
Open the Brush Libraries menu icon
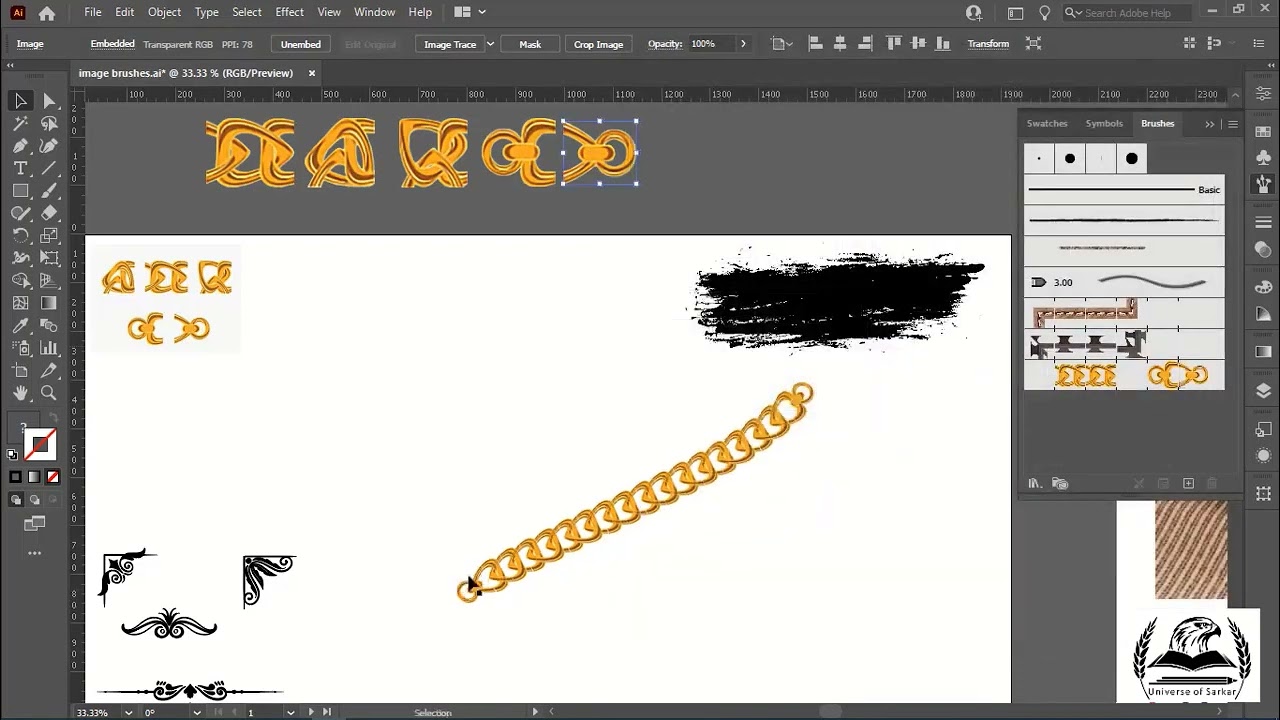1035,484
